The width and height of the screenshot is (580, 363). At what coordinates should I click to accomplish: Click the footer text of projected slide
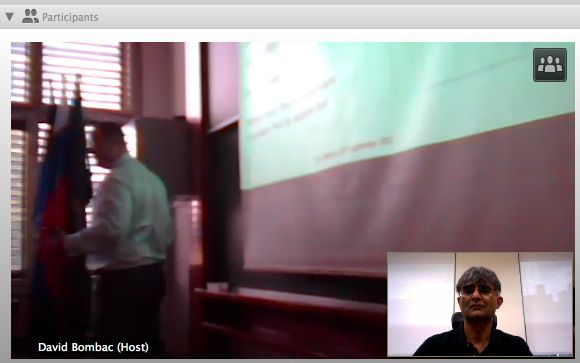tap(354, 150)
